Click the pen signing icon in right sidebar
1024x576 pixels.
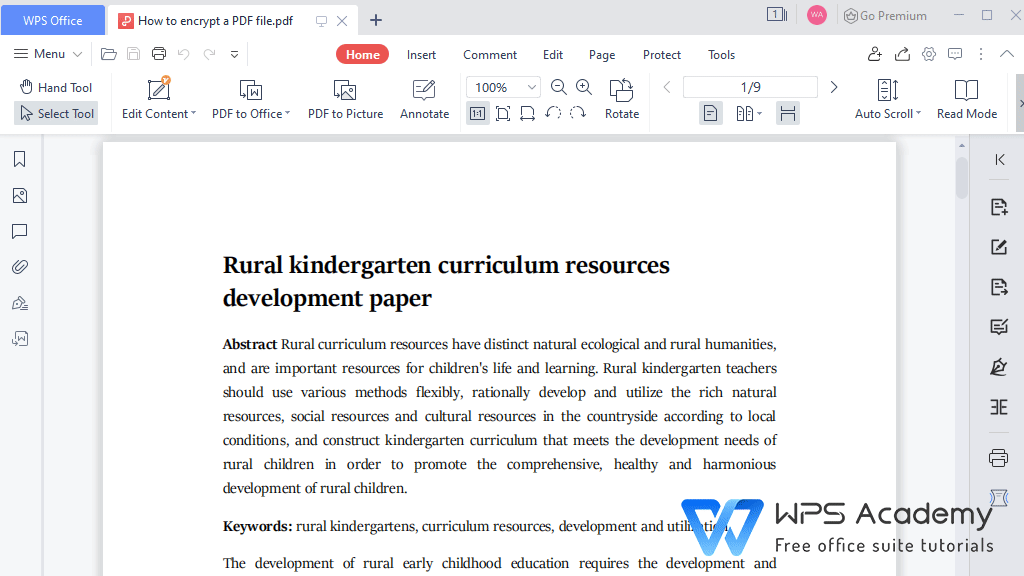pyautogui.click(x=999, y=367)
